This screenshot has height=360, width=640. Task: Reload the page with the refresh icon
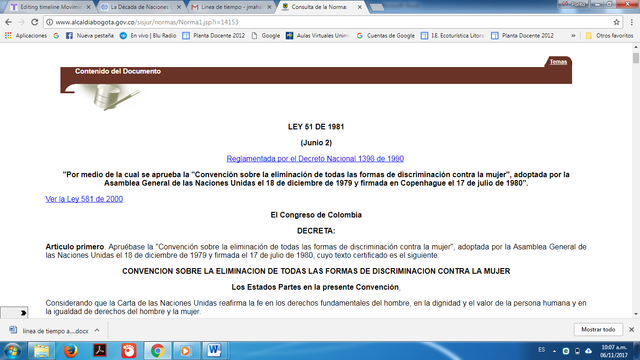click(35, 22)
